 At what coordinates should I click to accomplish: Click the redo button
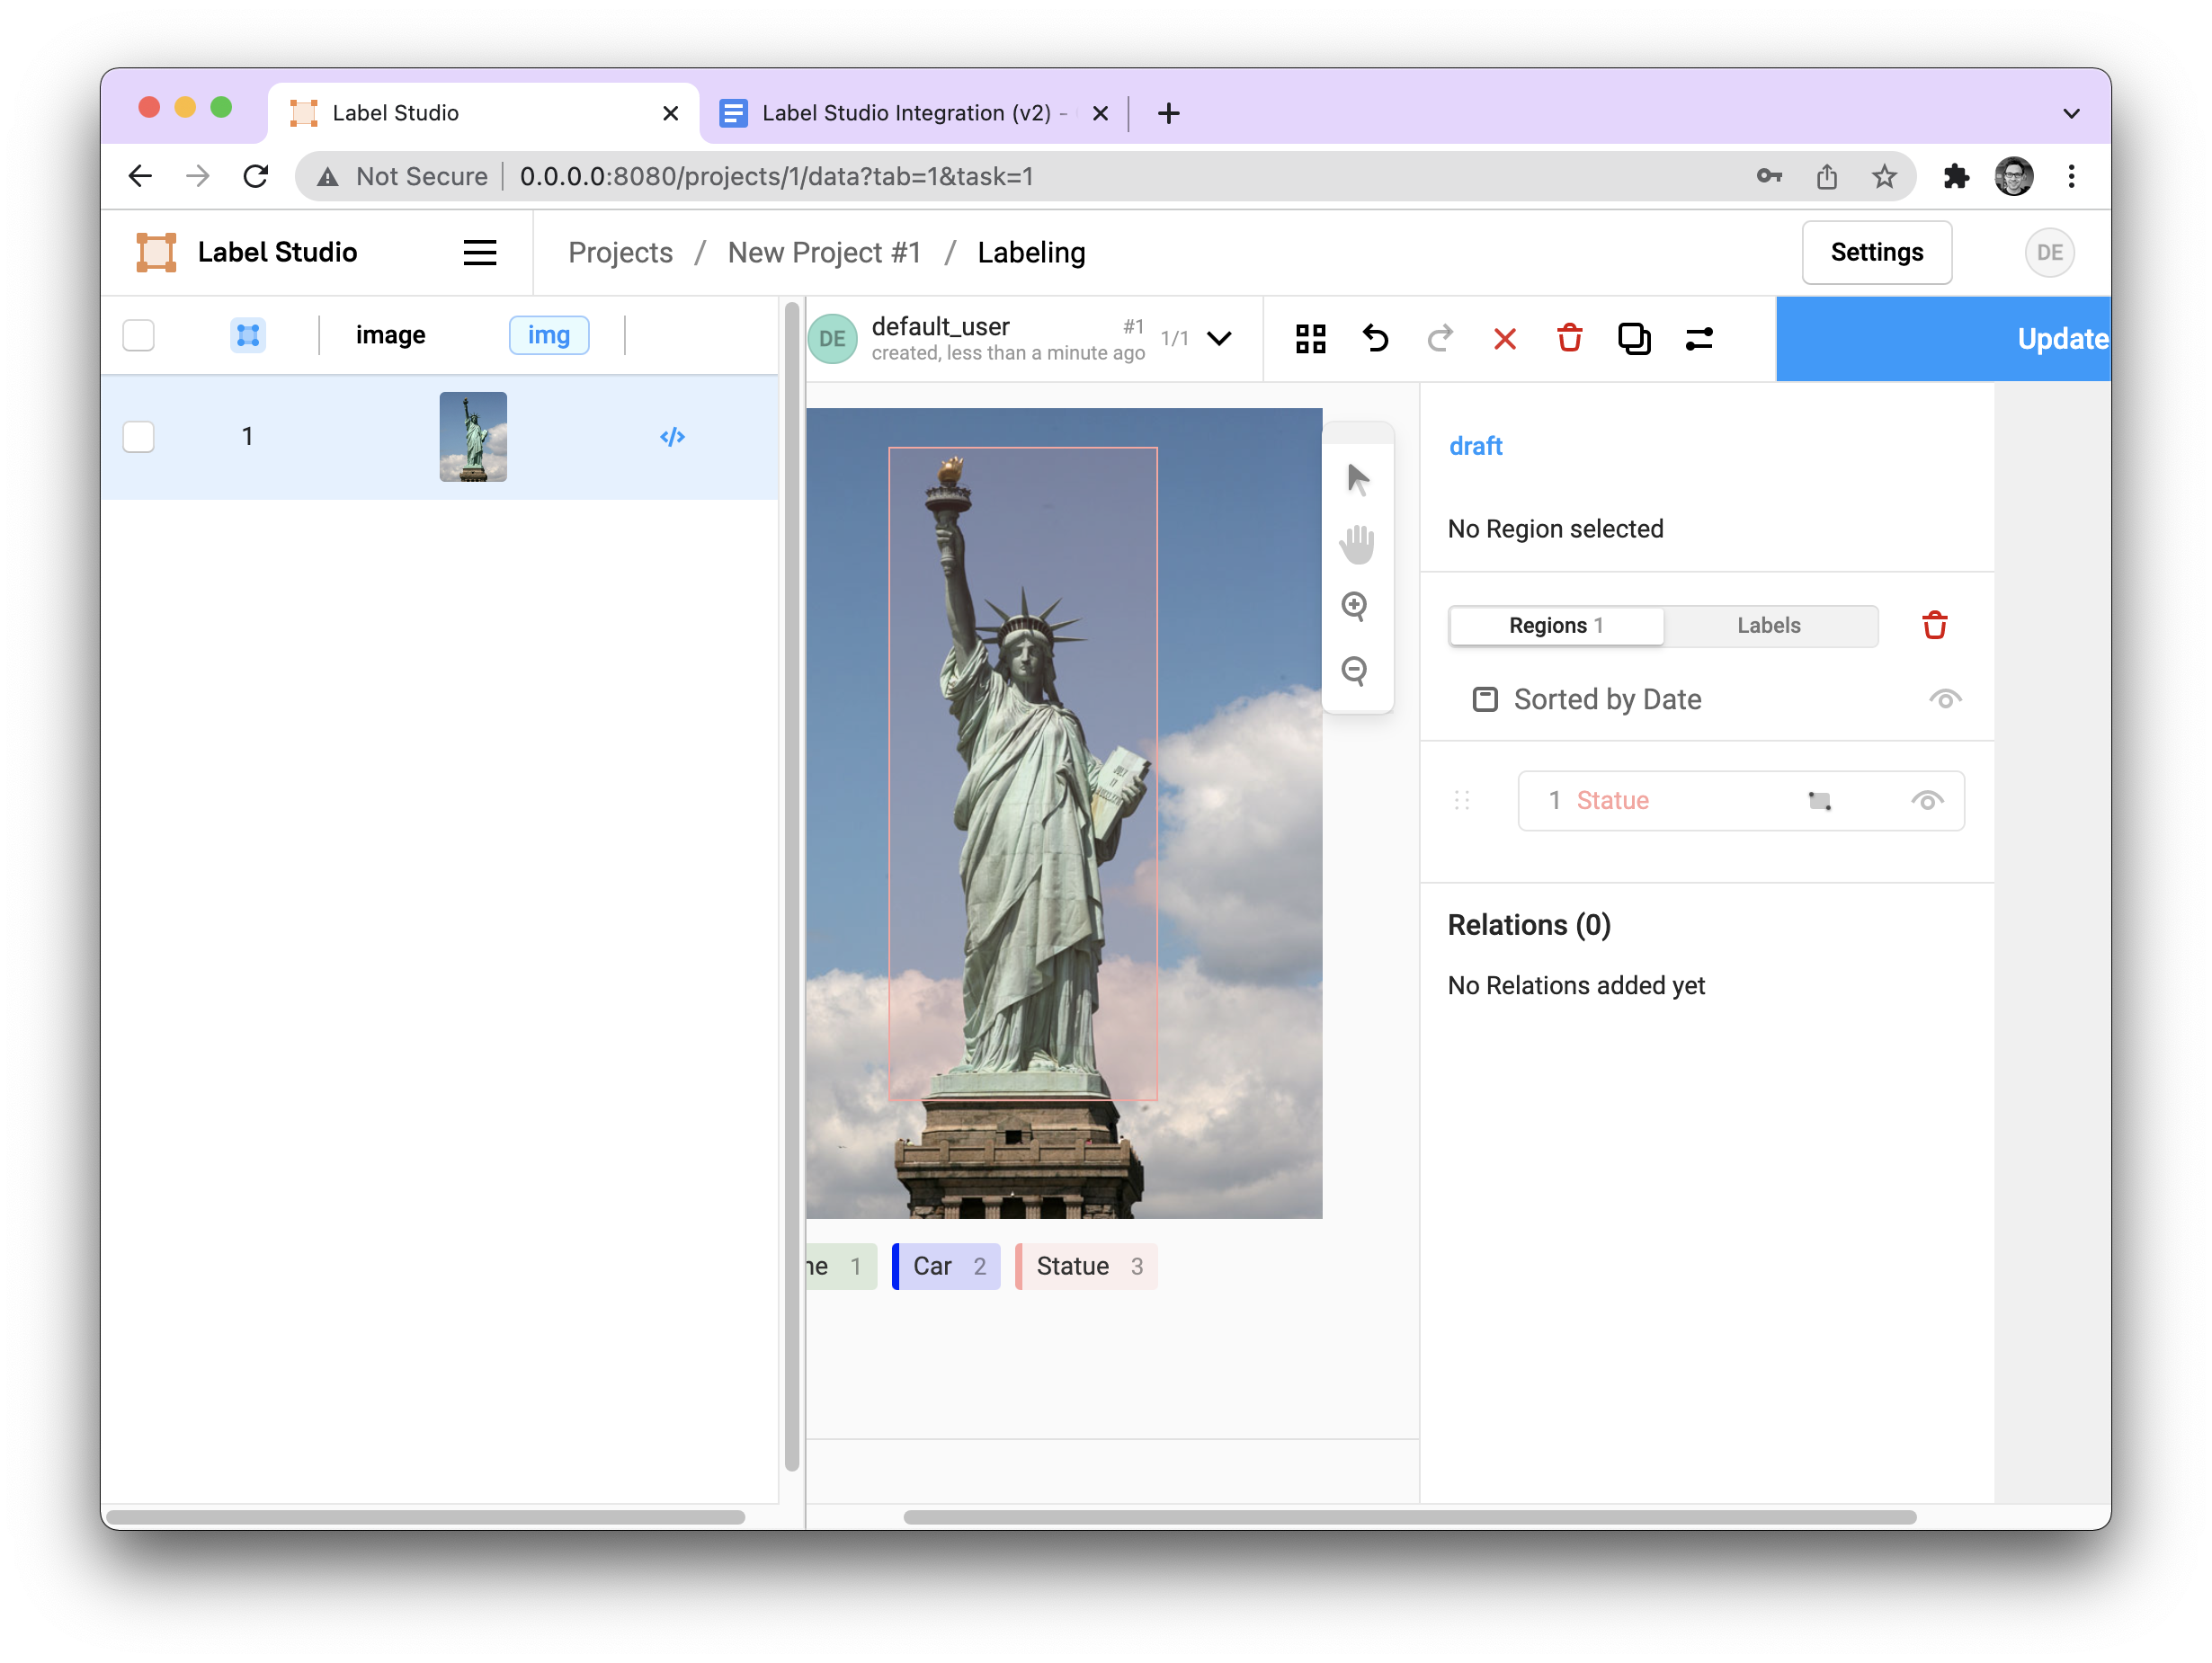point(1440,339)
